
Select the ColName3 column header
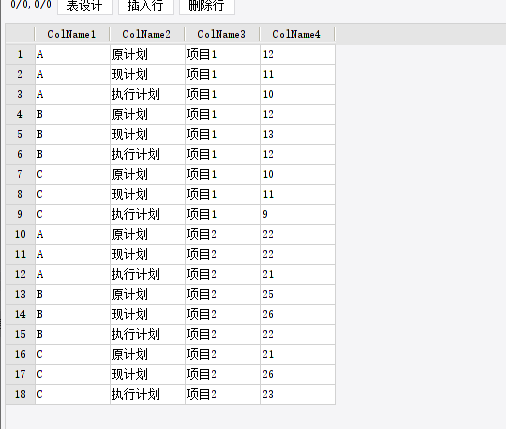tap(222, 34)
